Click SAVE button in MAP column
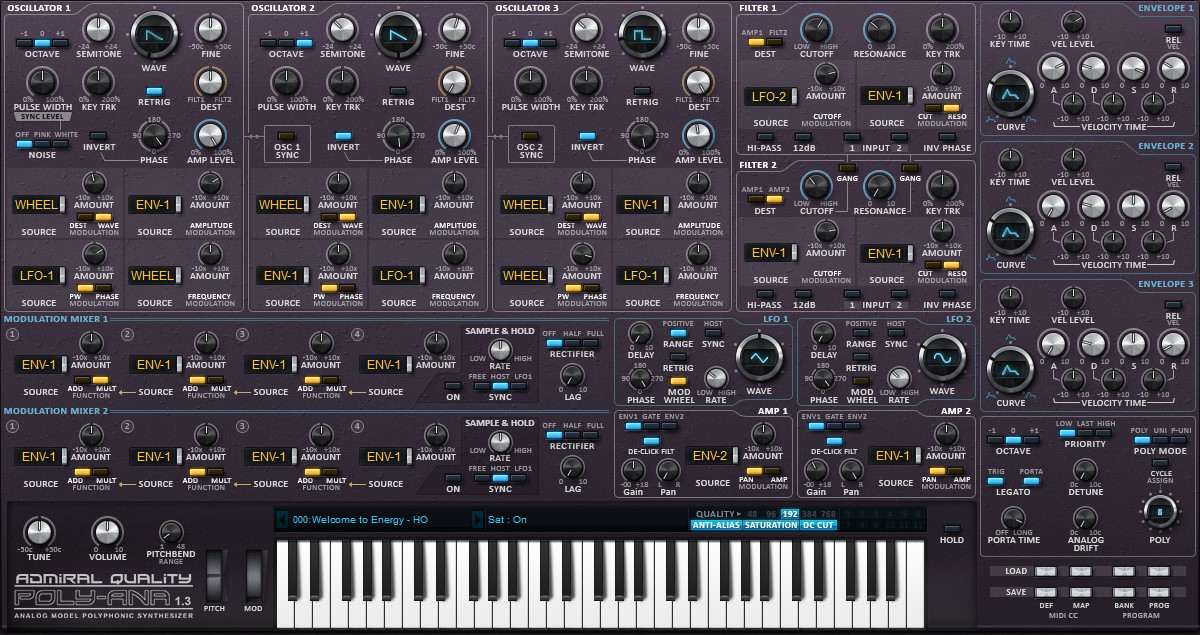Viewport: 1200px width, 635px height. pyautogui.click(x=1081, y=592)
